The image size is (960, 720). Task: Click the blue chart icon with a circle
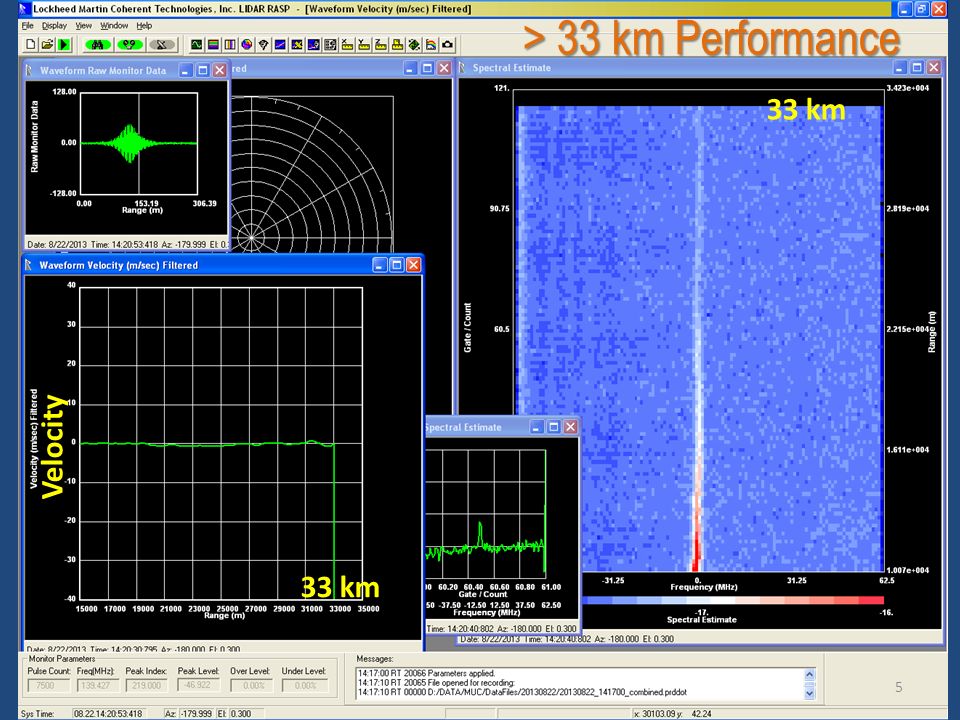(x=313, y=45)
